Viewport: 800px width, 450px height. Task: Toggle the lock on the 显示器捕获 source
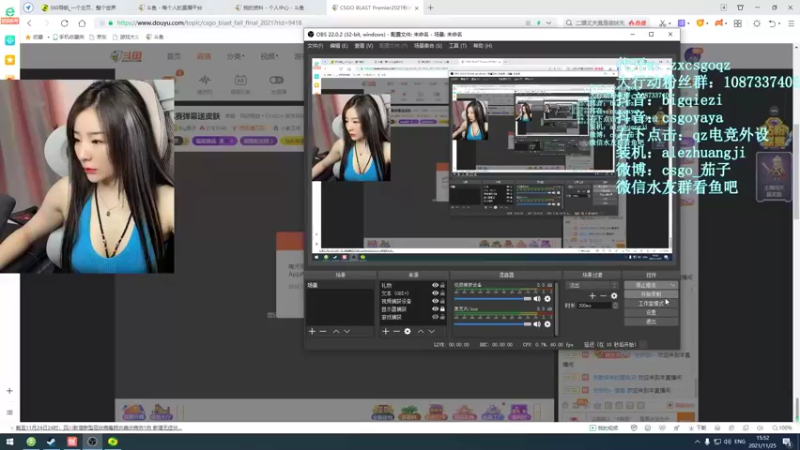(442, 309)
